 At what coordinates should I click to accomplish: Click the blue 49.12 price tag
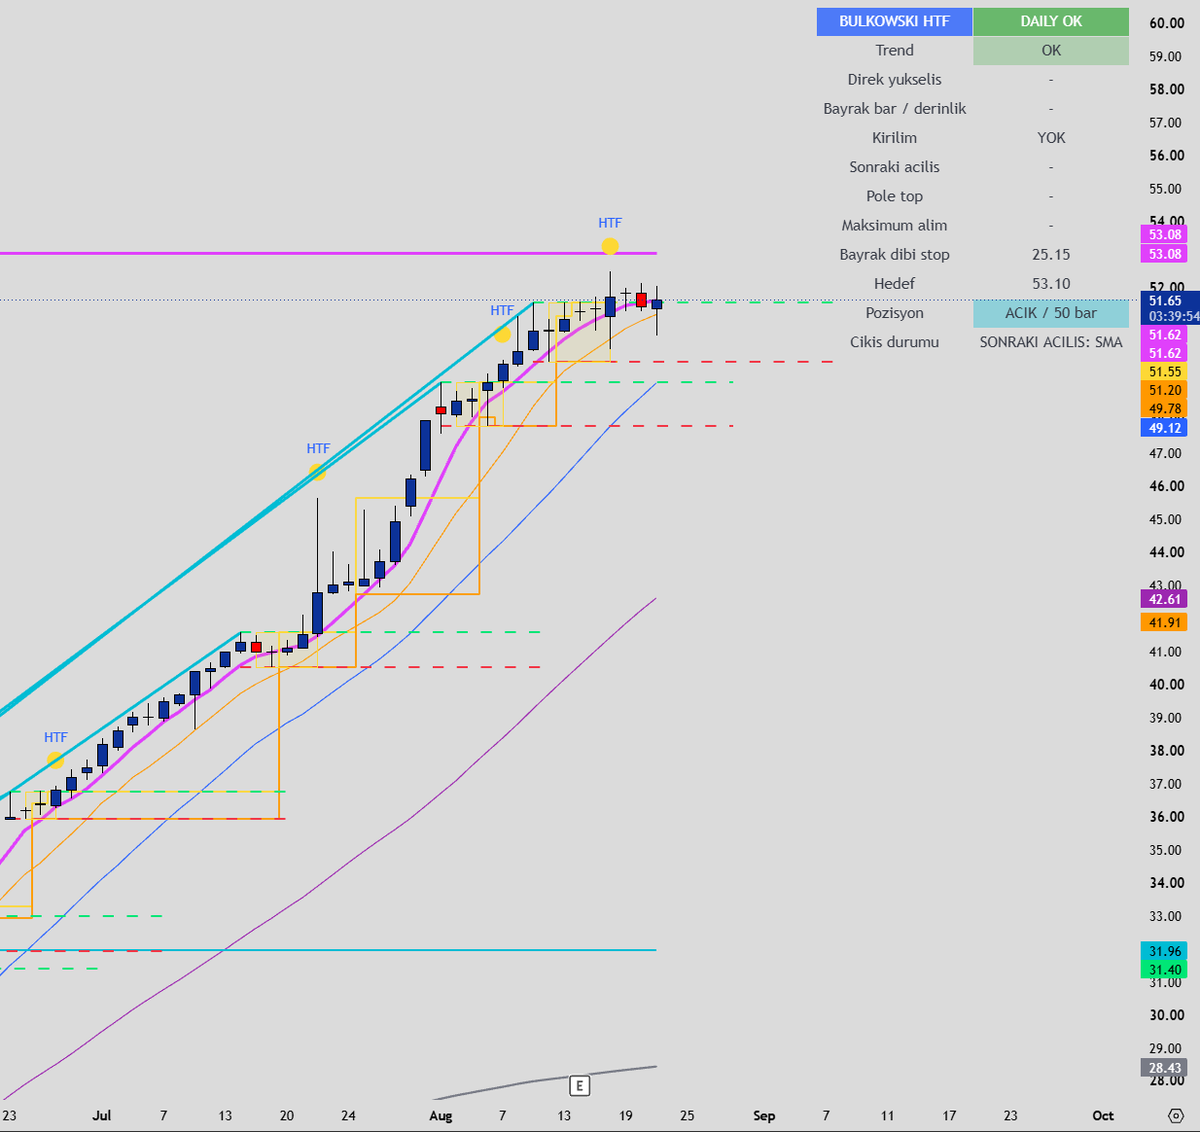1165,428
